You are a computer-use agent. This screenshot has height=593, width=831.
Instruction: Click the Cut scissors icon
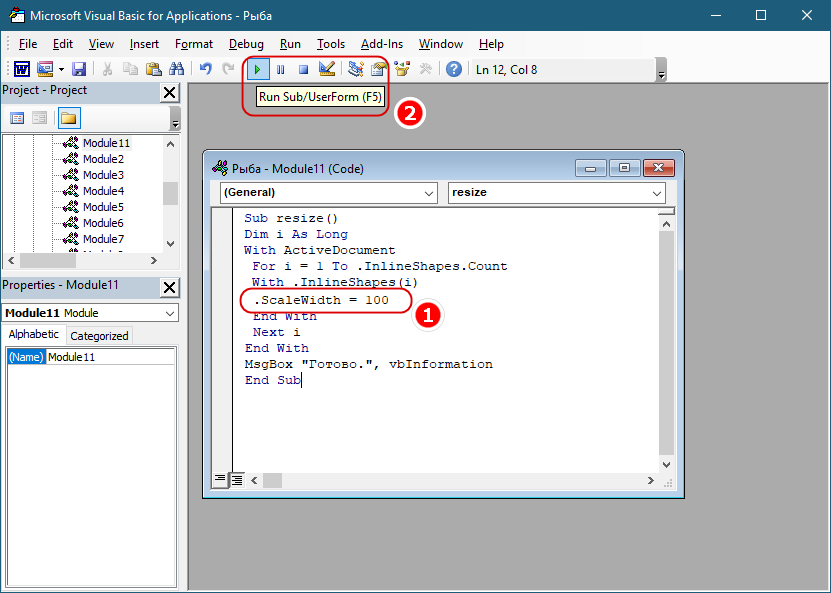coord(107,69)
